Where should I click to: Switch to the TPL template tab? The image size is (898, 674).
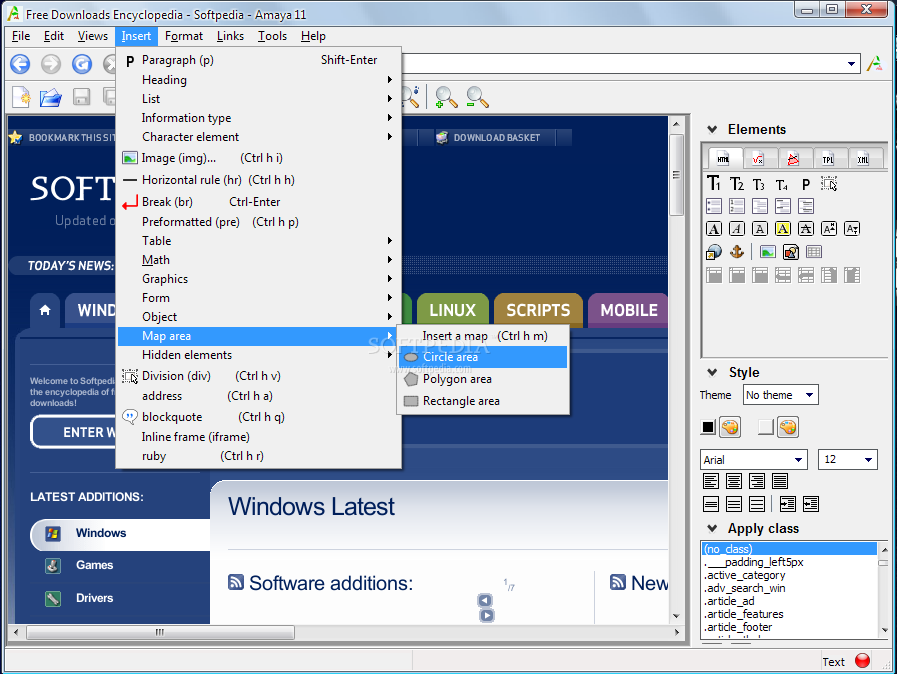point(828,159)
